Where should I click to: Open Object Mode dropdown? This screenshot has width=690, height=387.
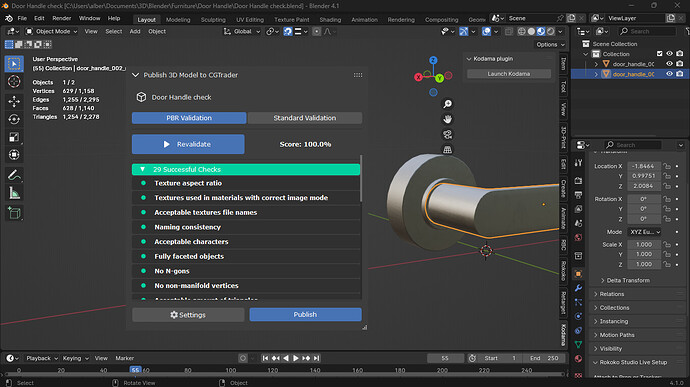[x=51, y=31]
